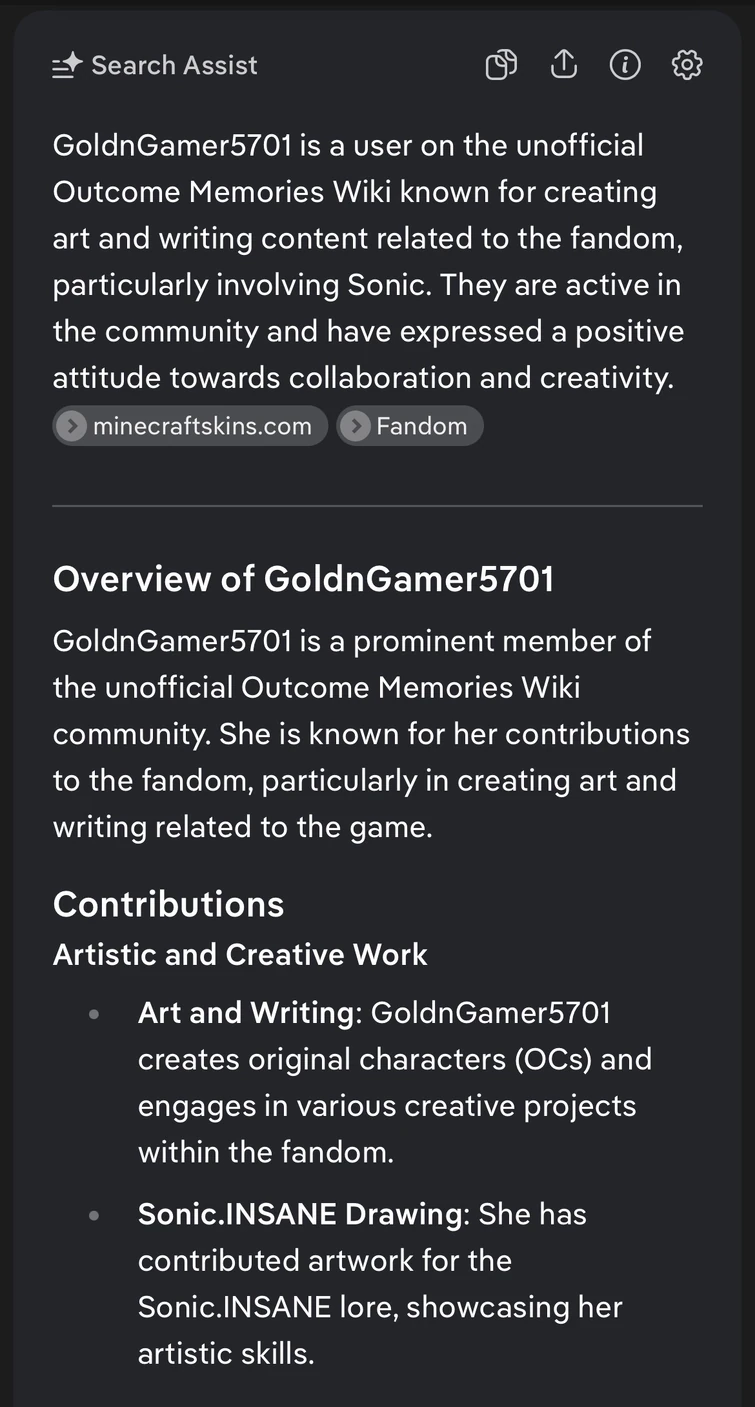Viewport: 755px width, 1407px height.
Task: Click the top summary paragraph text
Action: pyautogui.click(x=370, y=261)
